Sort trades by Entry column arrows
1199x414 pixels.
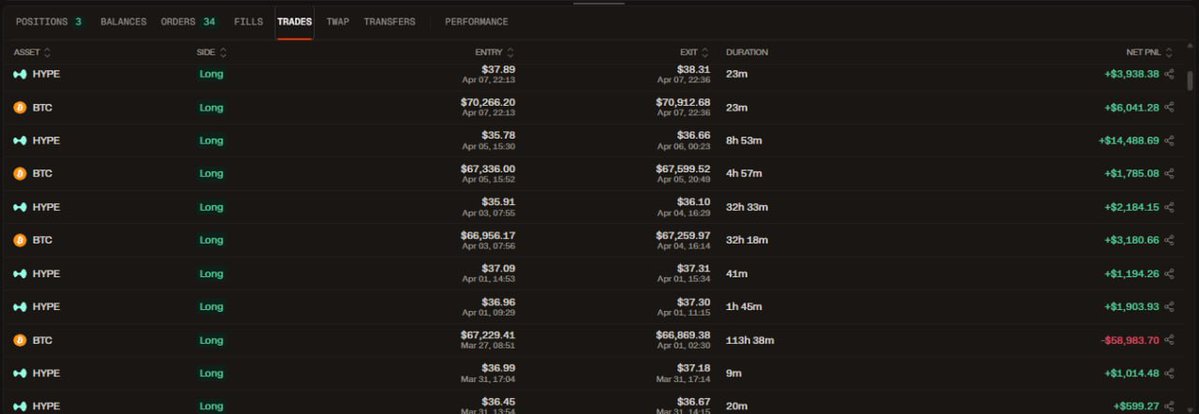click(x=510, y=52)
